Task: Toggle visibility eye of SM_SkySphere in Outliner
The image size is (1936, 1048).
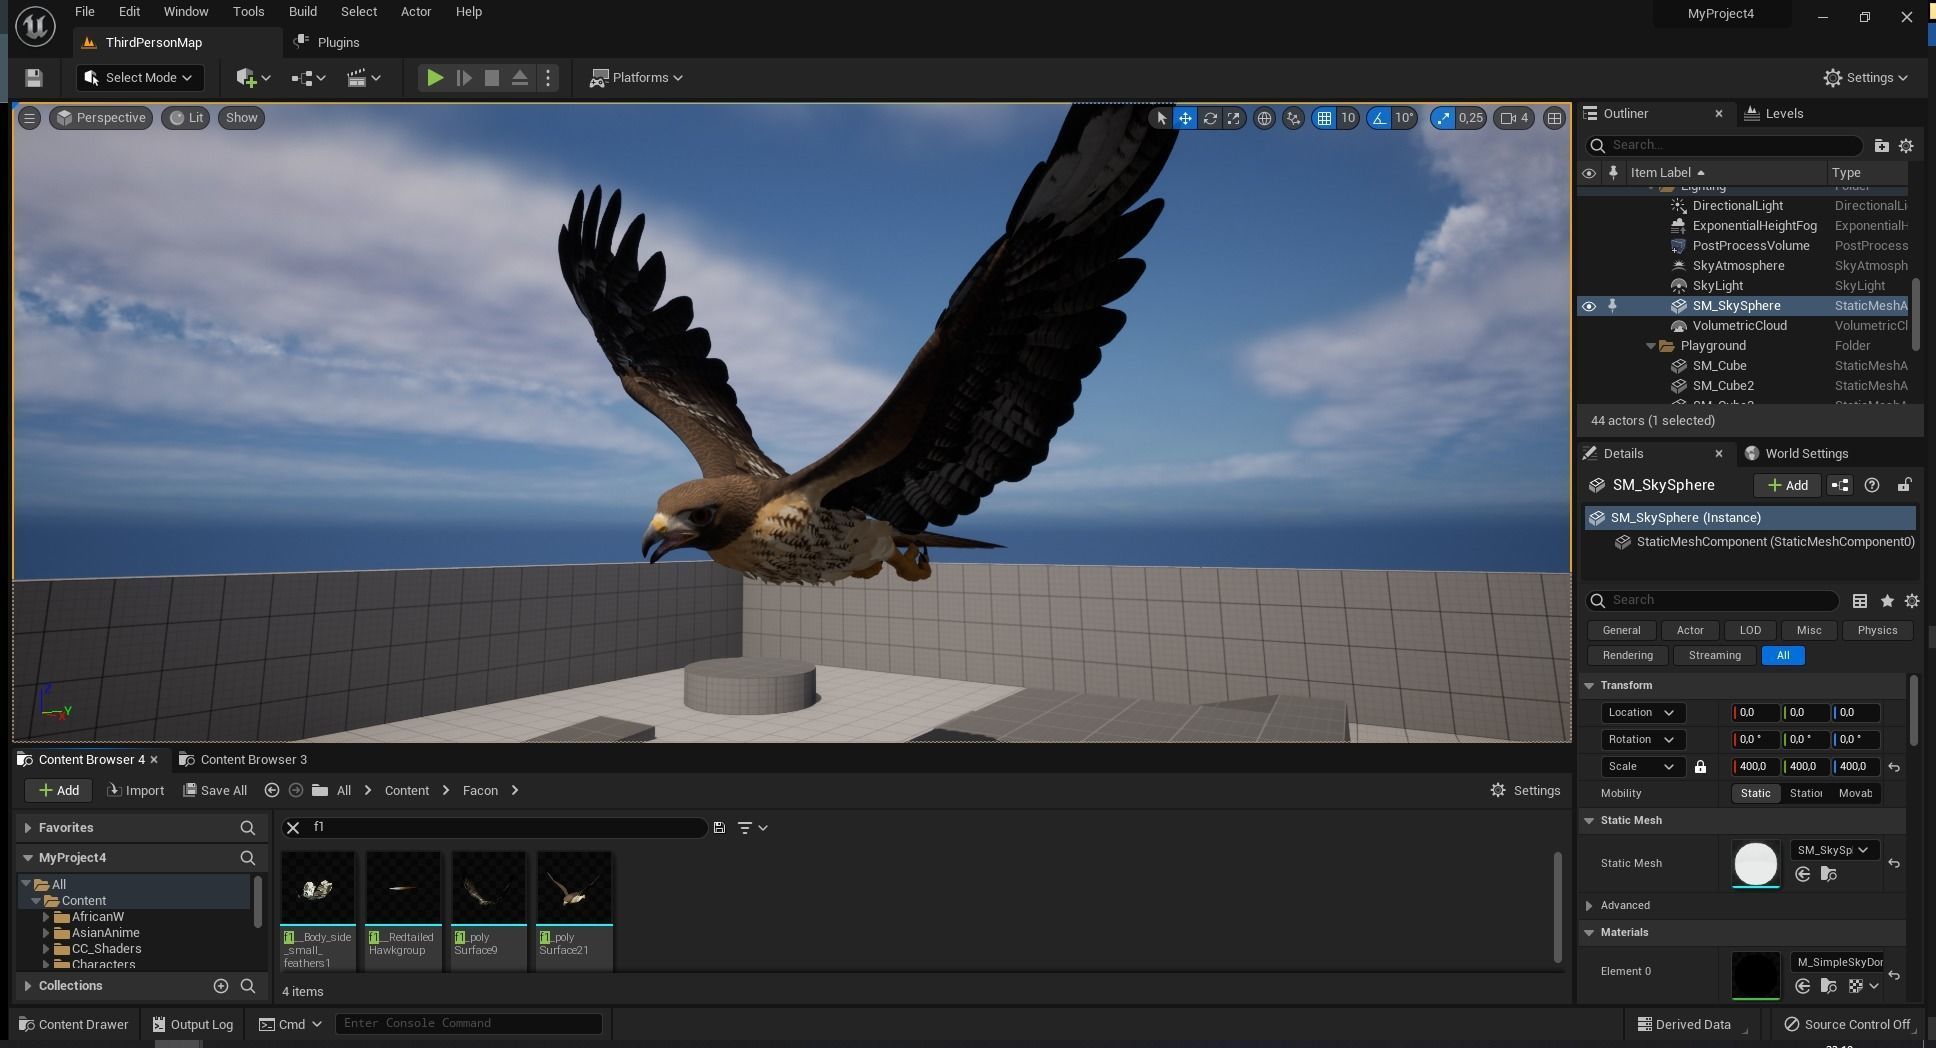Action: pos(1588,306)
